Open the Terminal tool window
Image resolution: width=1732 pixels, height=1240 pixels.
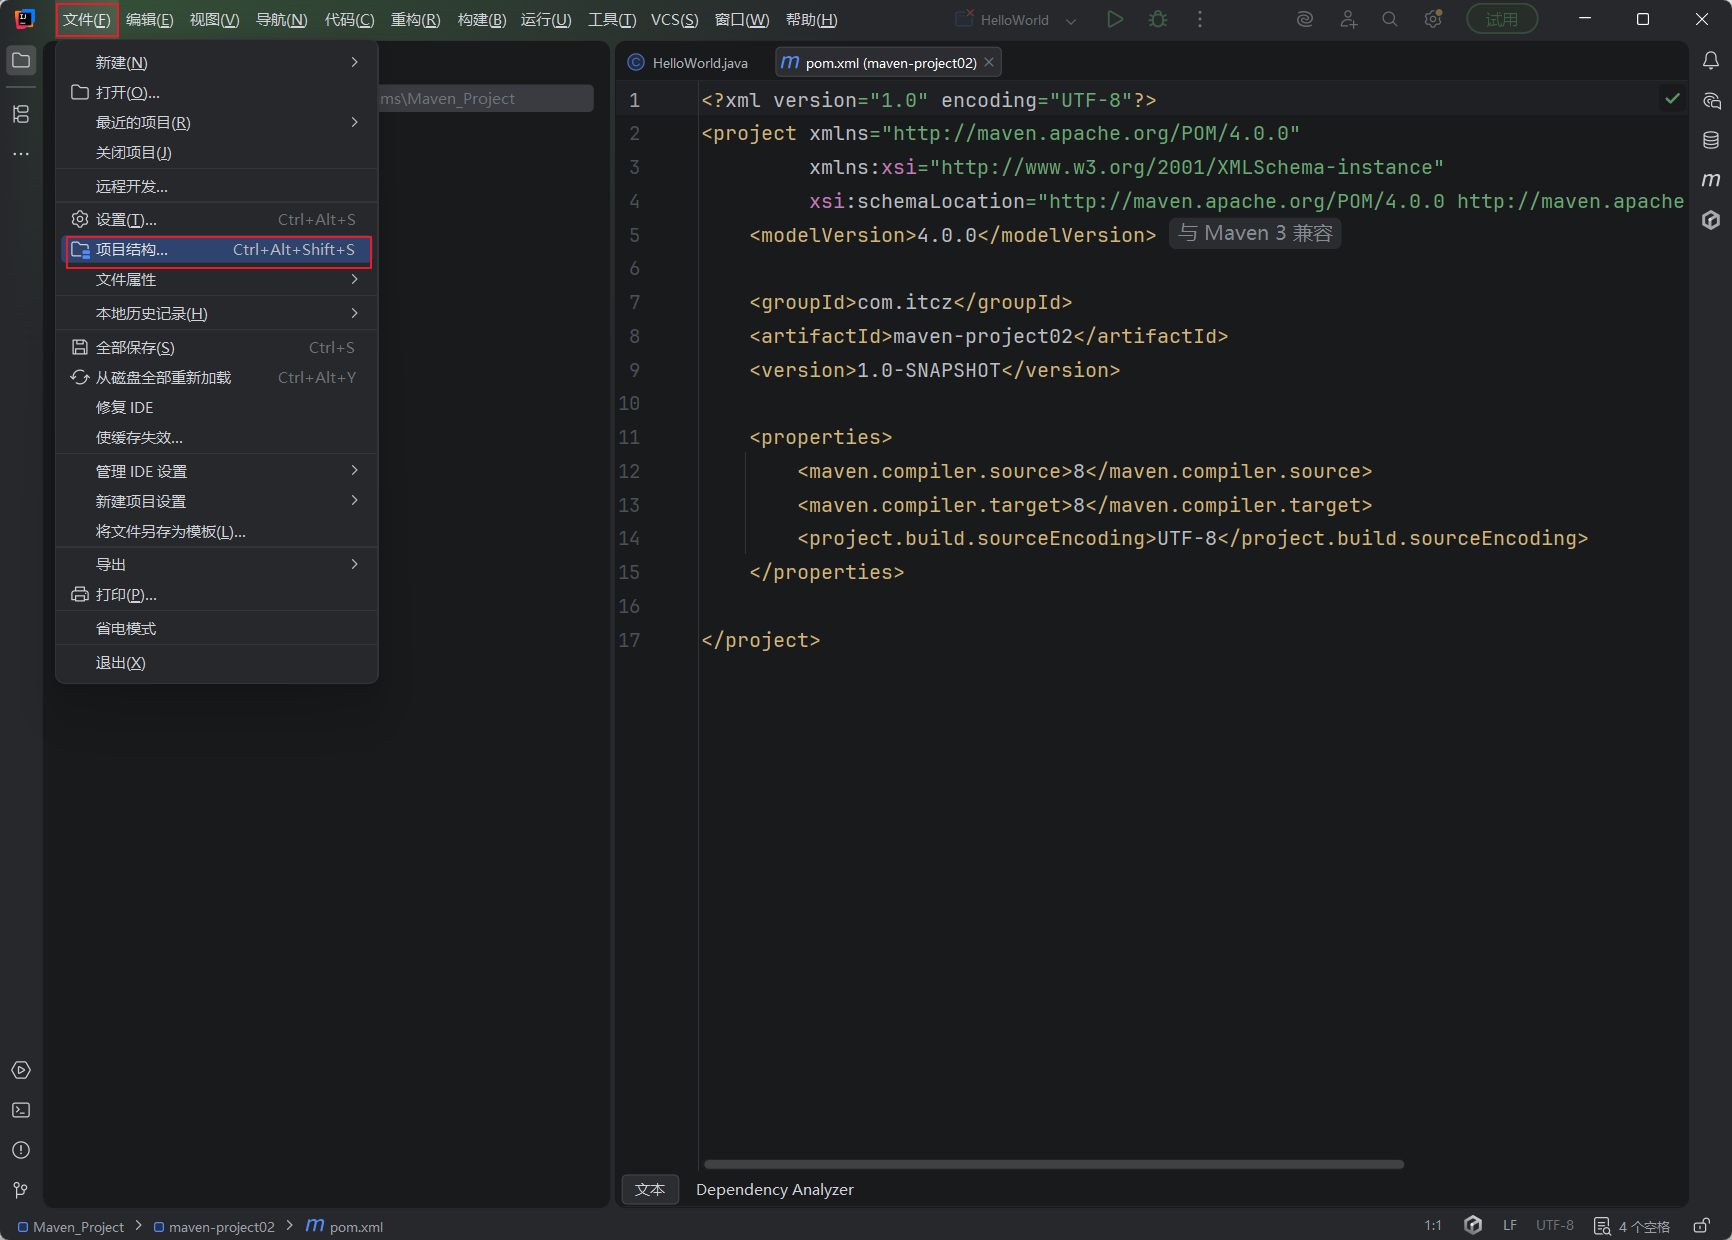(x=21, y=1110)
